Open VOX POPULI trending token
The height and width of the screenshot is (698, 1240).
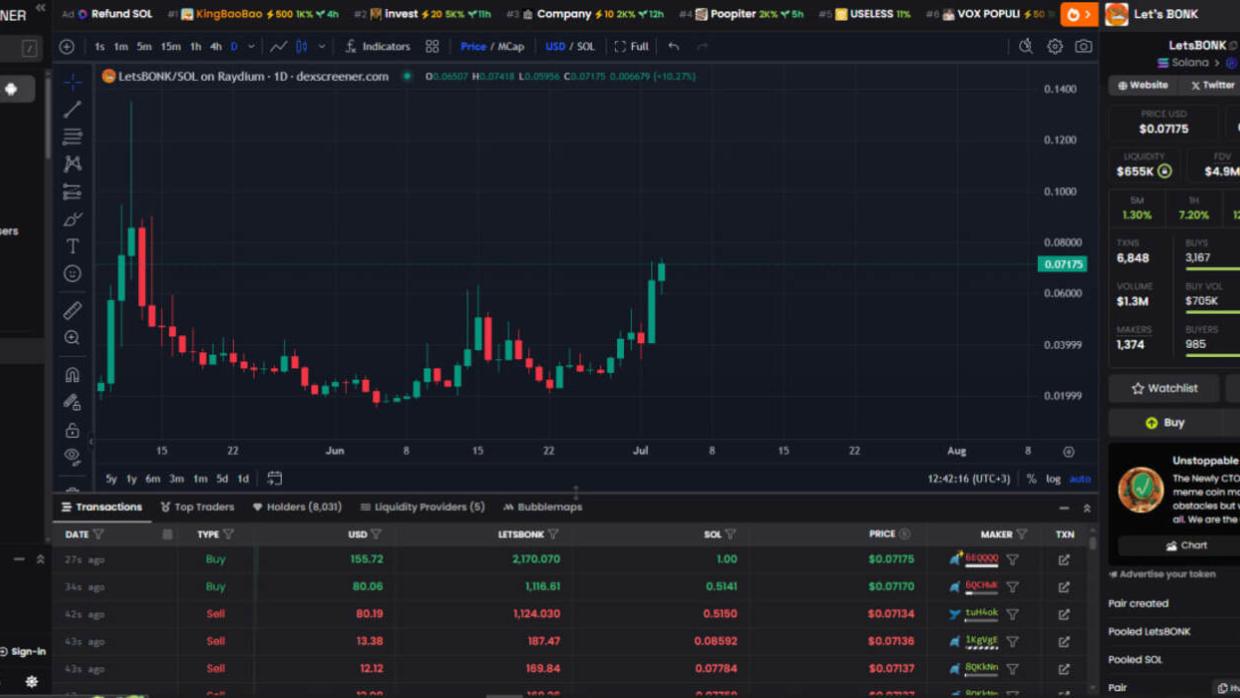[x=989, y=15]
